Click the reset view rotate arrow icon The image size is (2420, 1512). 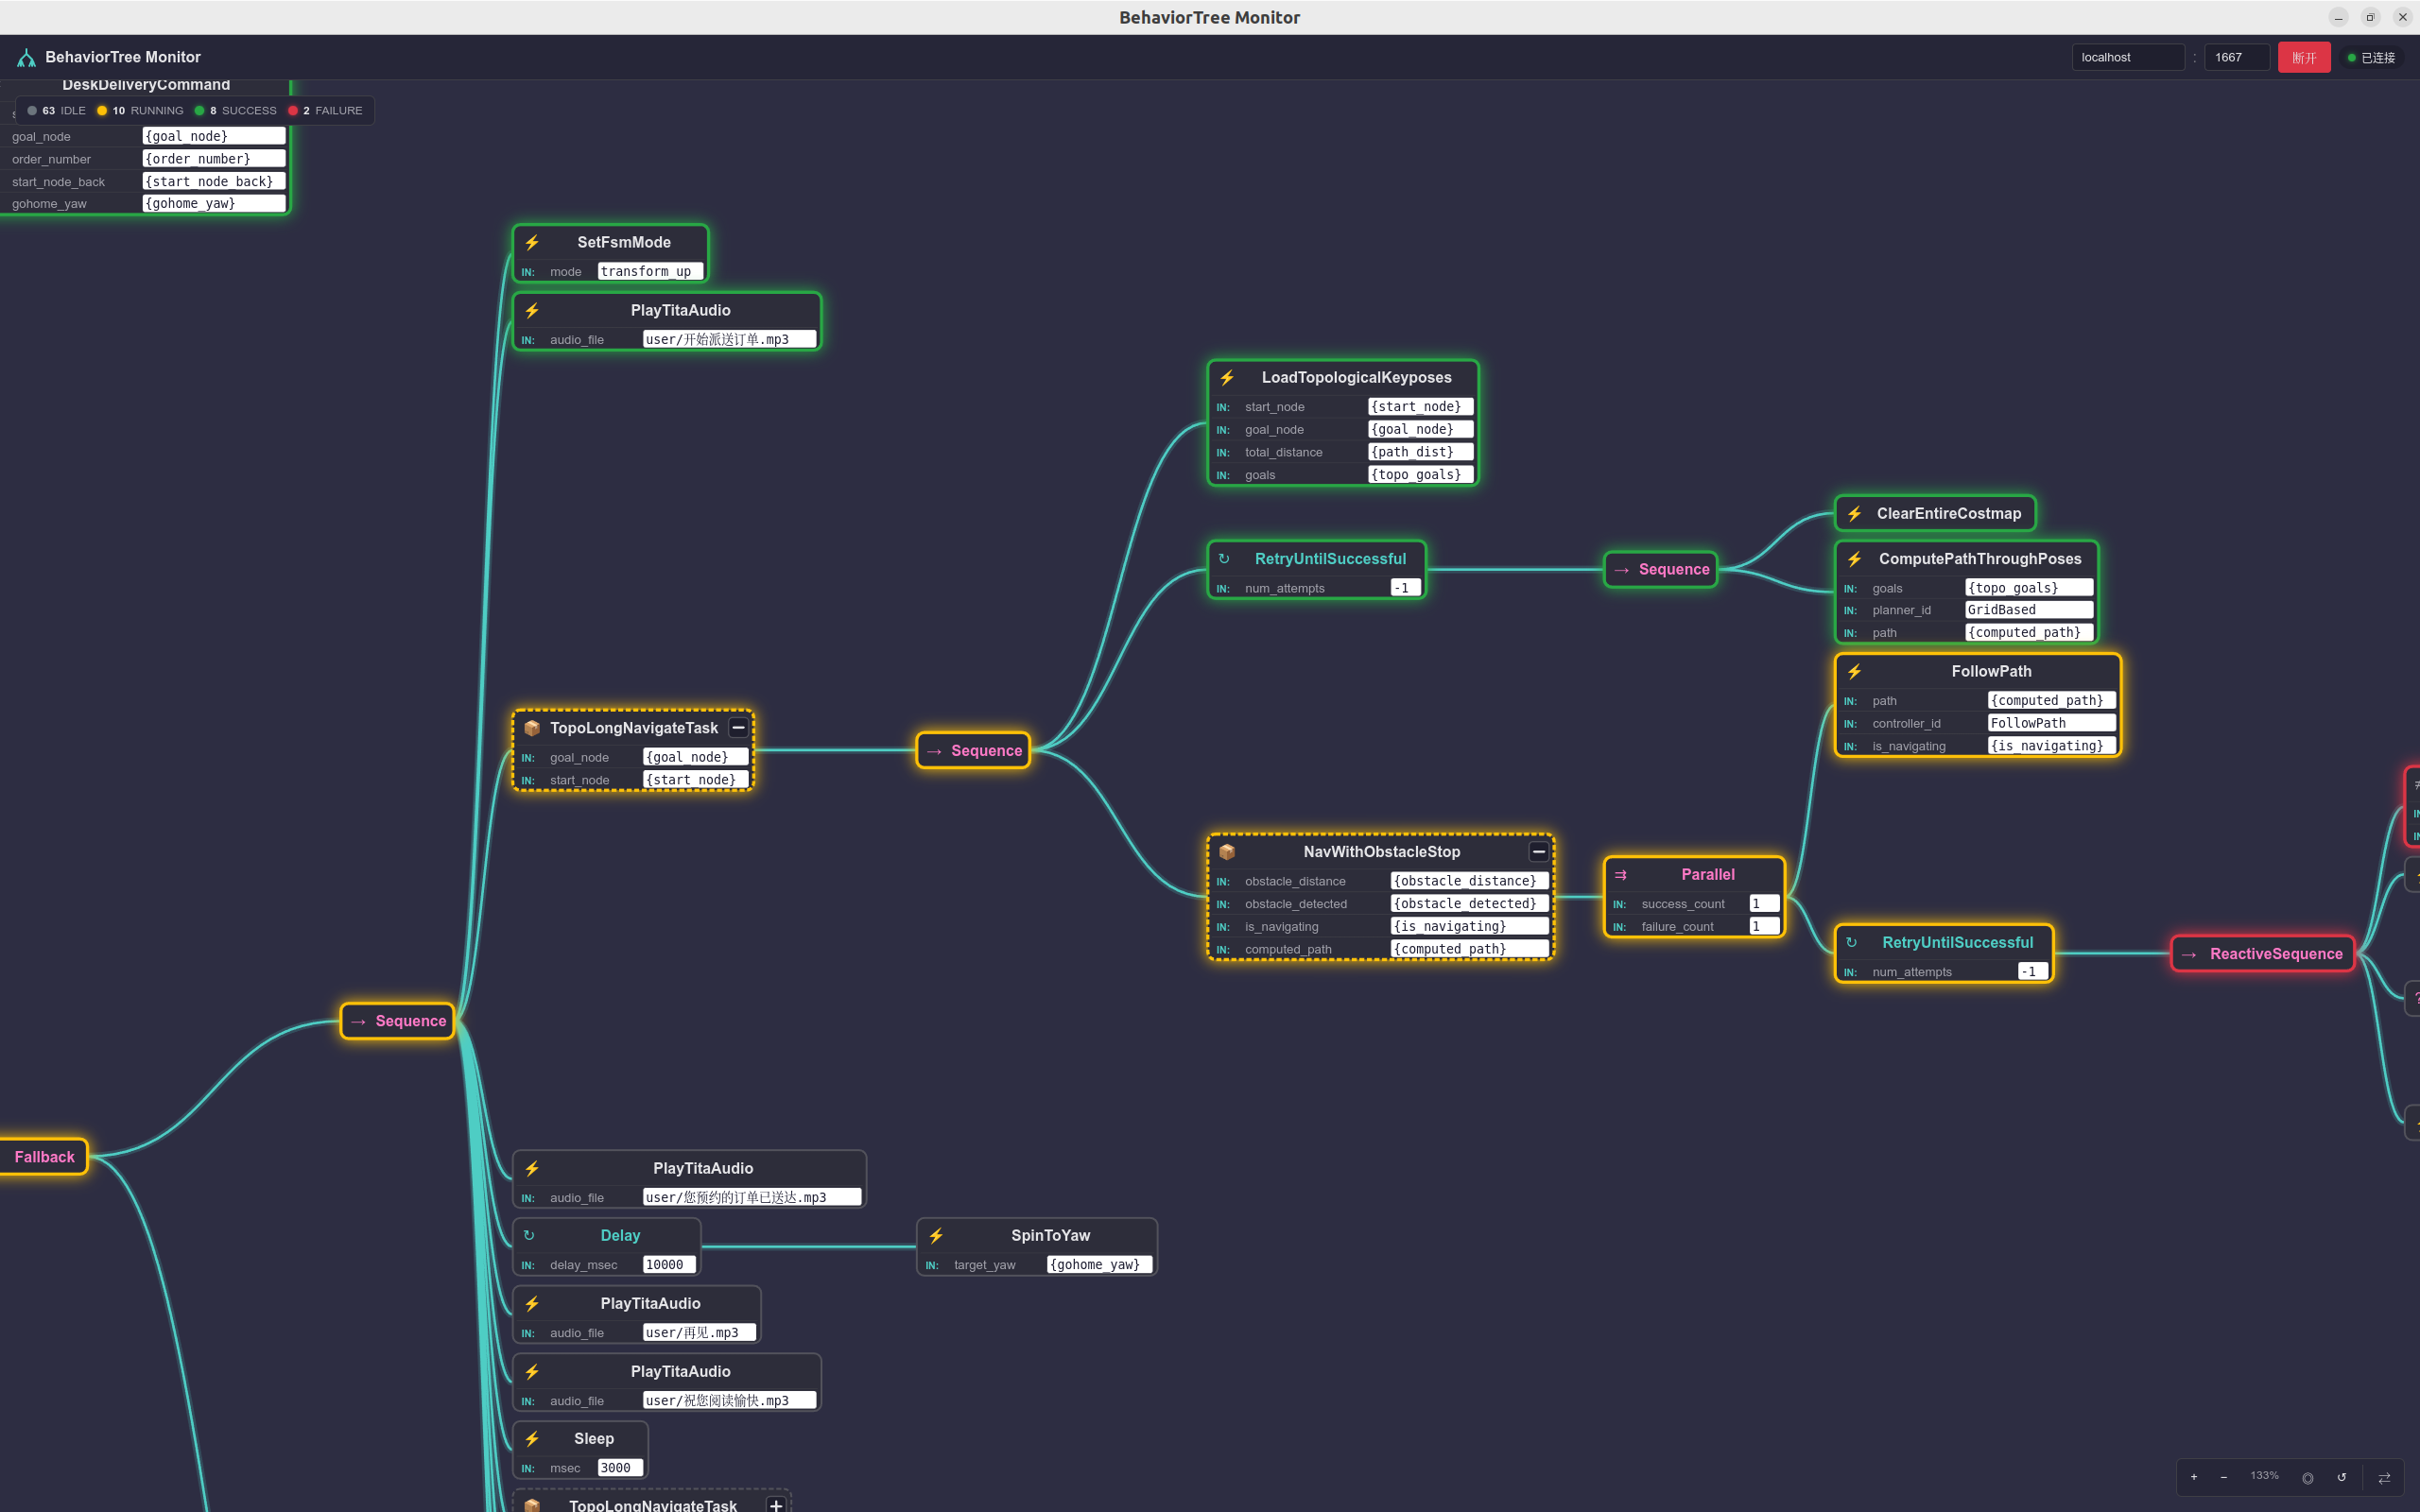tap(2341, 1477)
